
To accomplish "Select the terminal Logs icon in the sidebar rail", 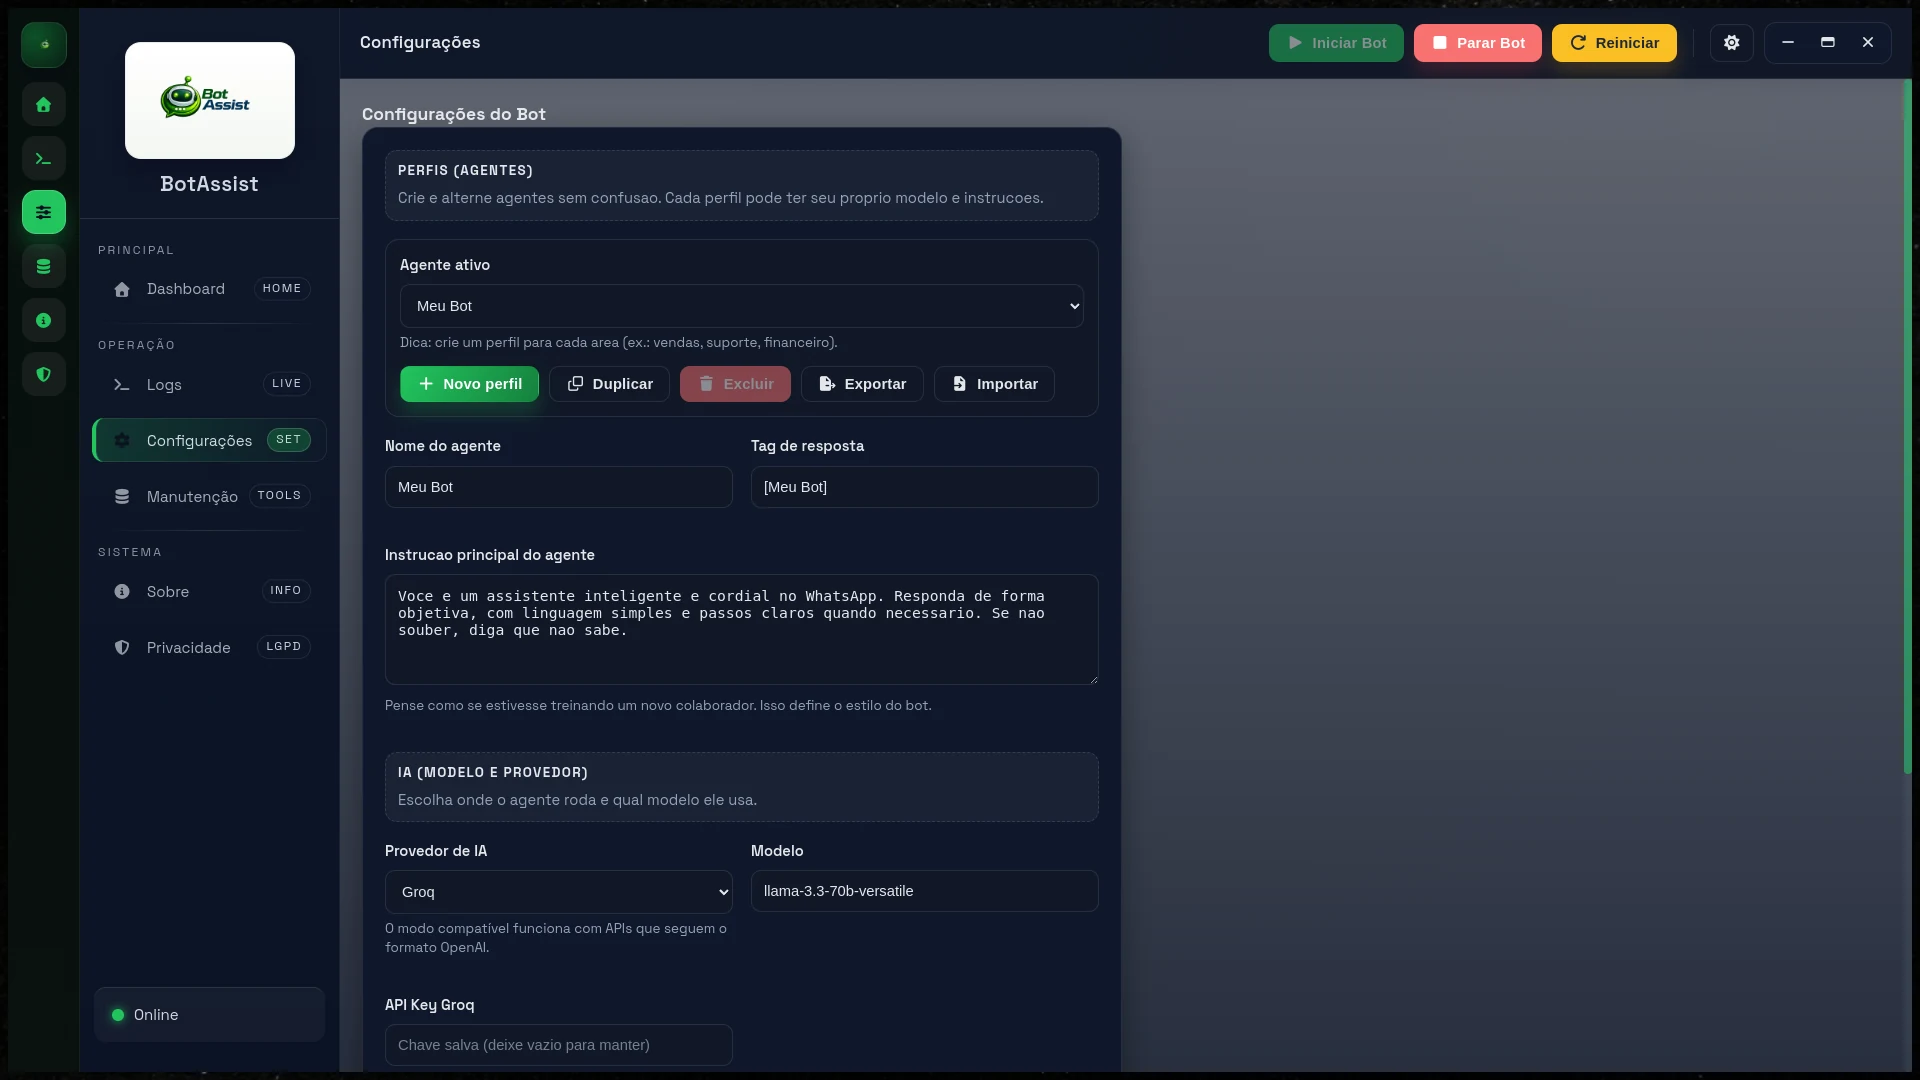I will pyautogui.click(x=43, y=158).
